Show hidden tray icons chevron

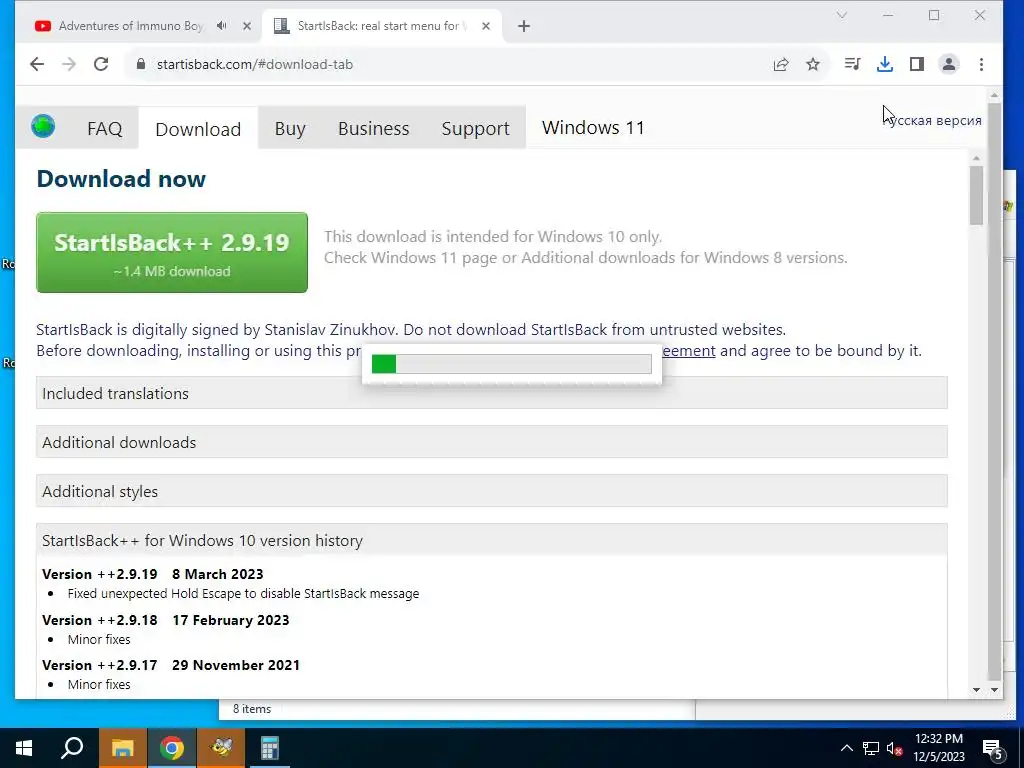[x=846, y=748]
